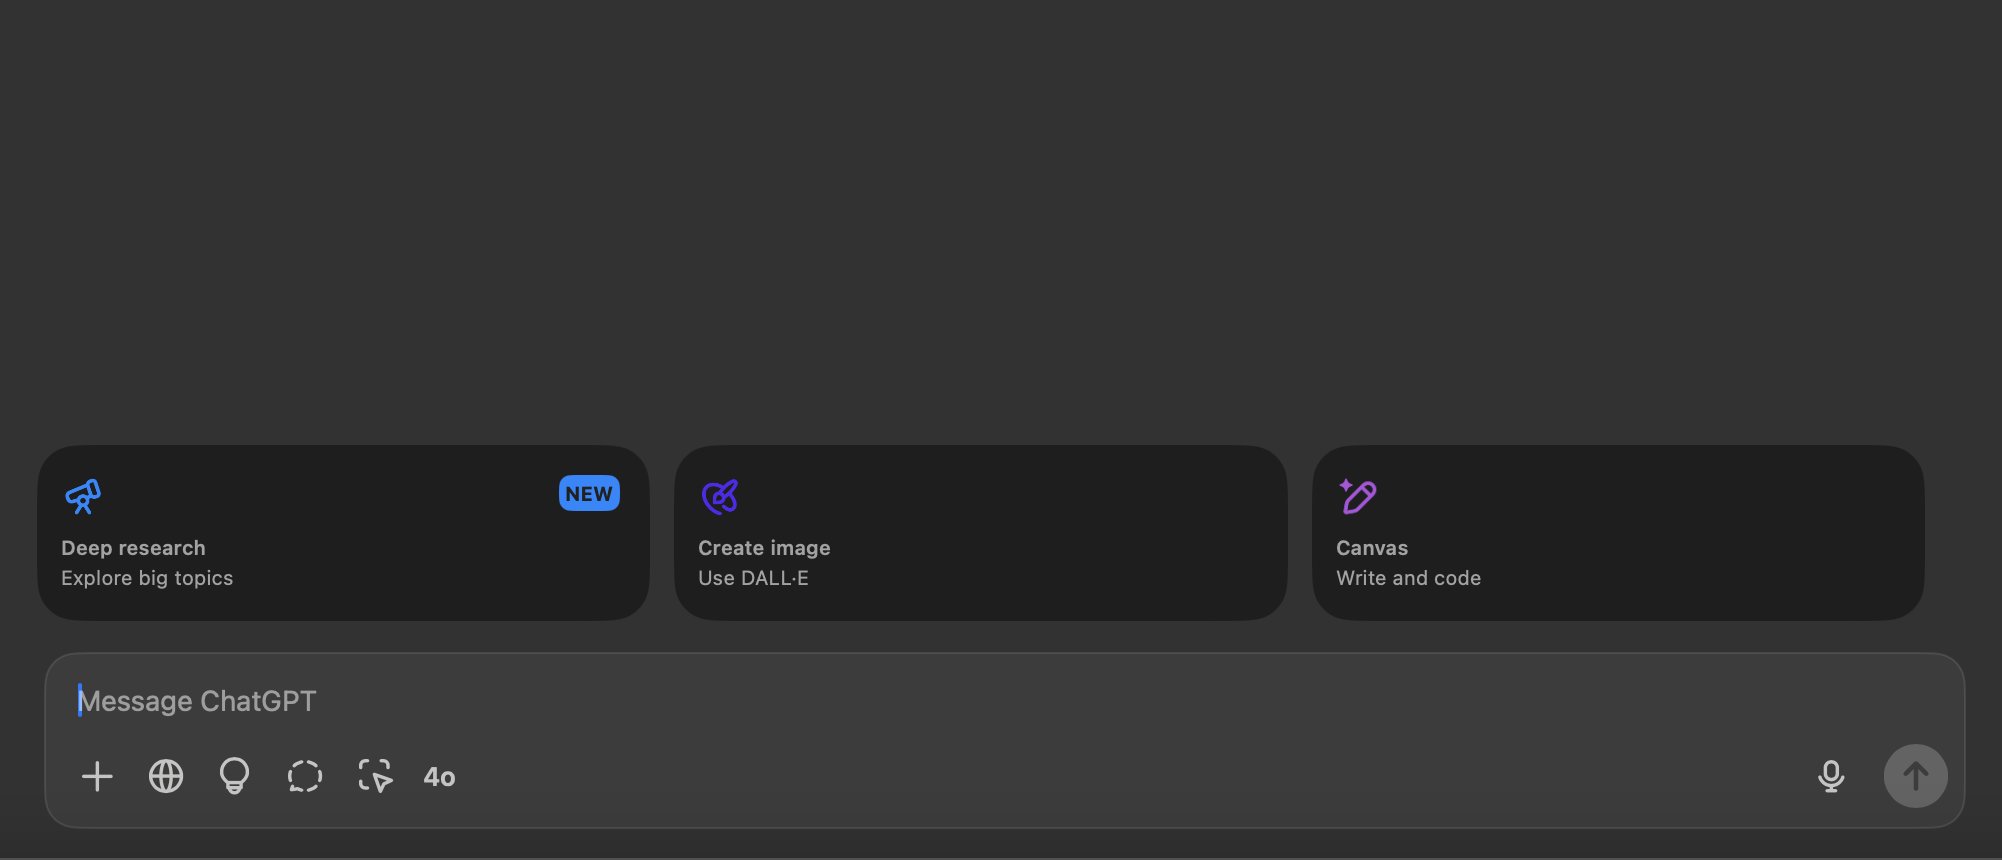Click the 'Use DALL·E' text
This screenshot has width=2002, height=860.
(x=753, y=578)
